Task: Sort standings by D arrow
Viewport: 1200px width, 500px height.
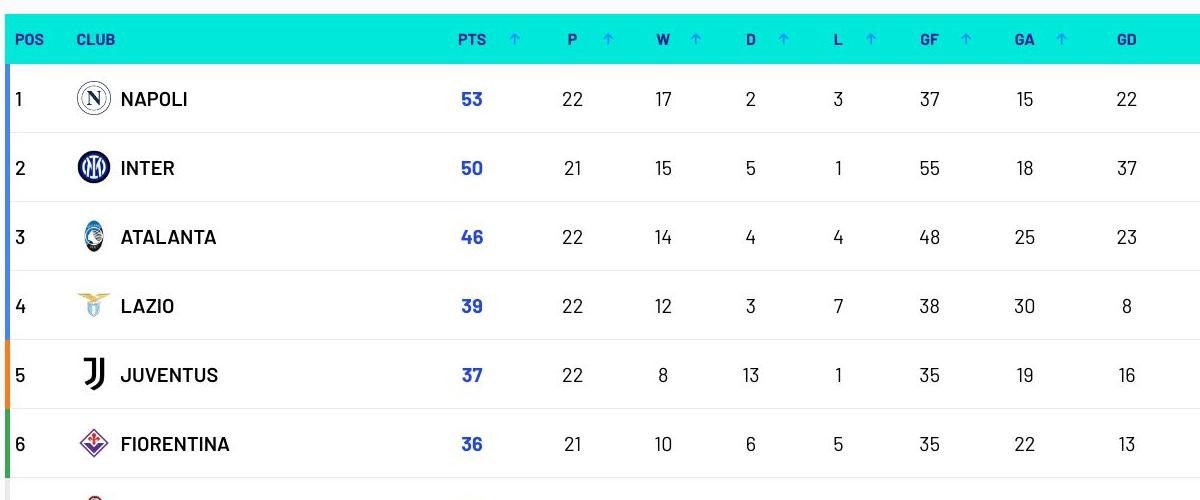Action: (x=783, y=40)
